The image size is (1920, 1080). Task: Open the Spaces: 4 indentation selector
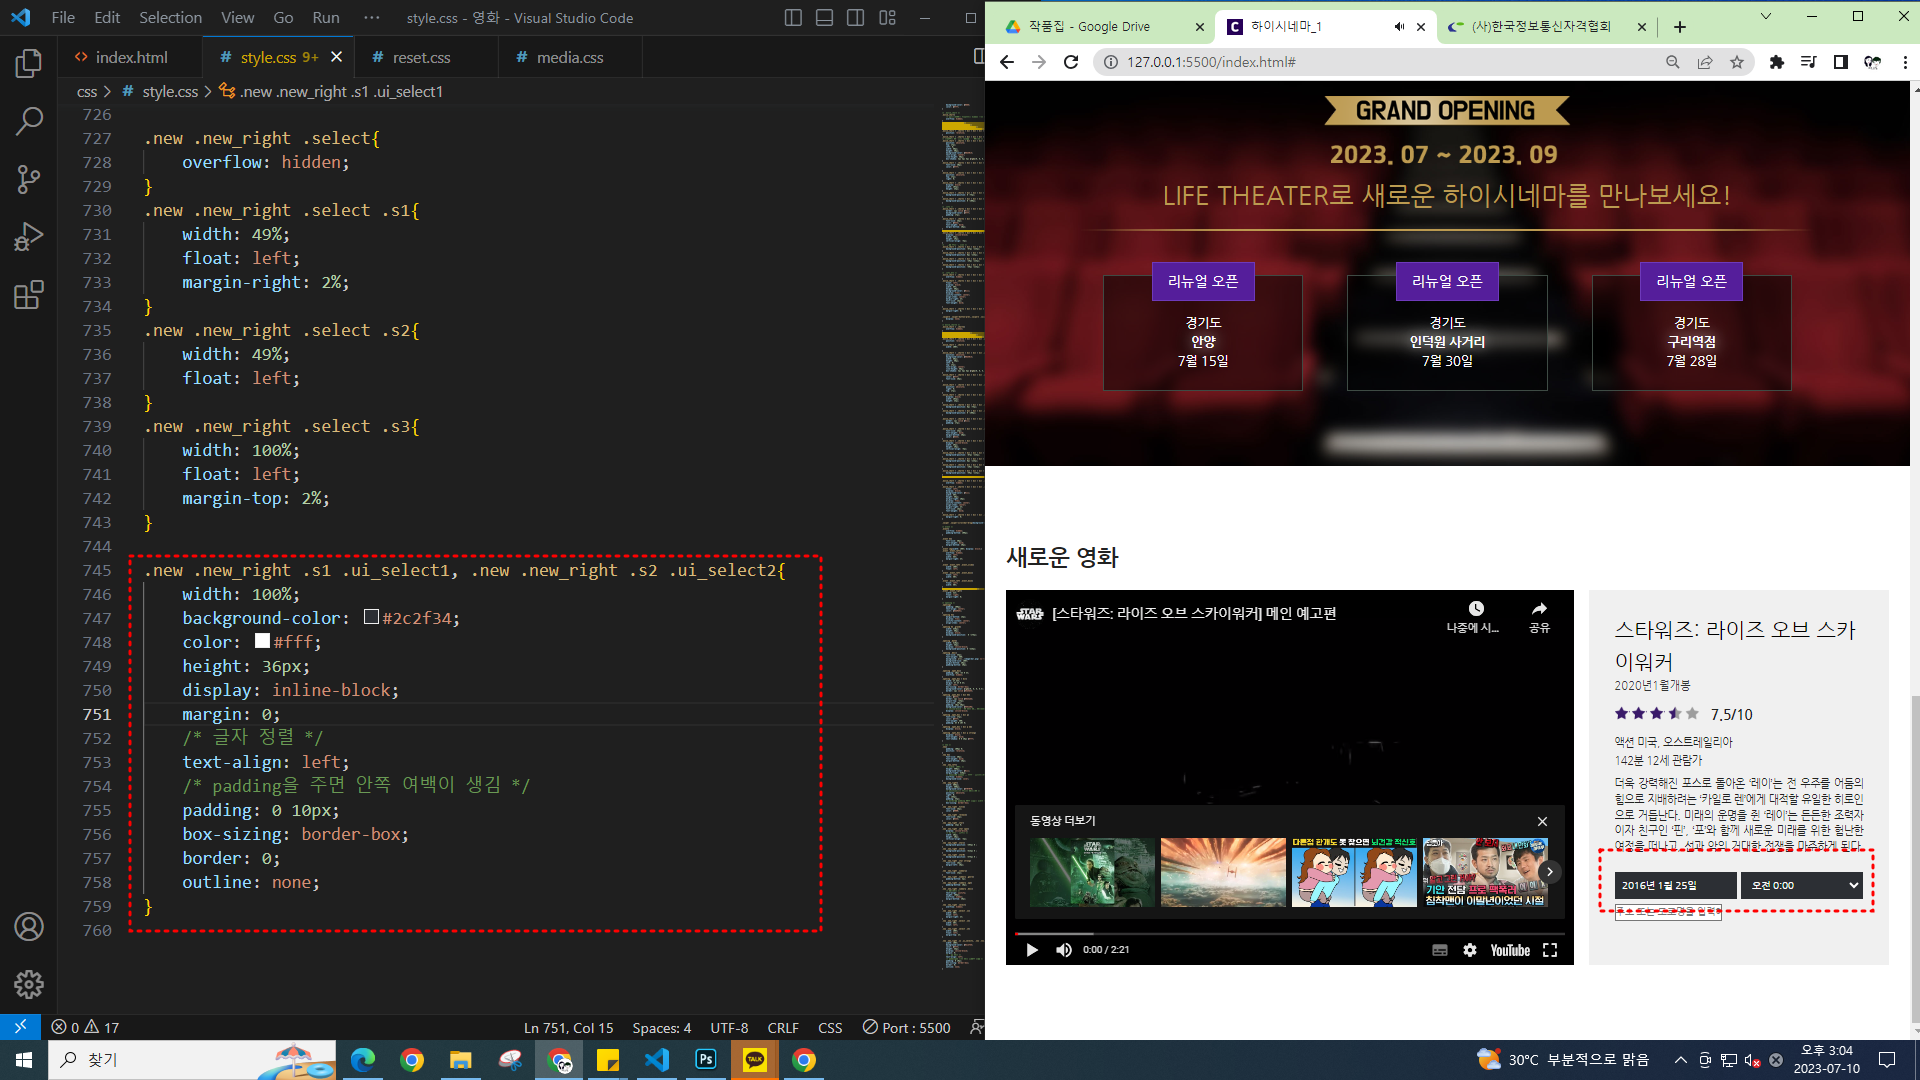661,1027
